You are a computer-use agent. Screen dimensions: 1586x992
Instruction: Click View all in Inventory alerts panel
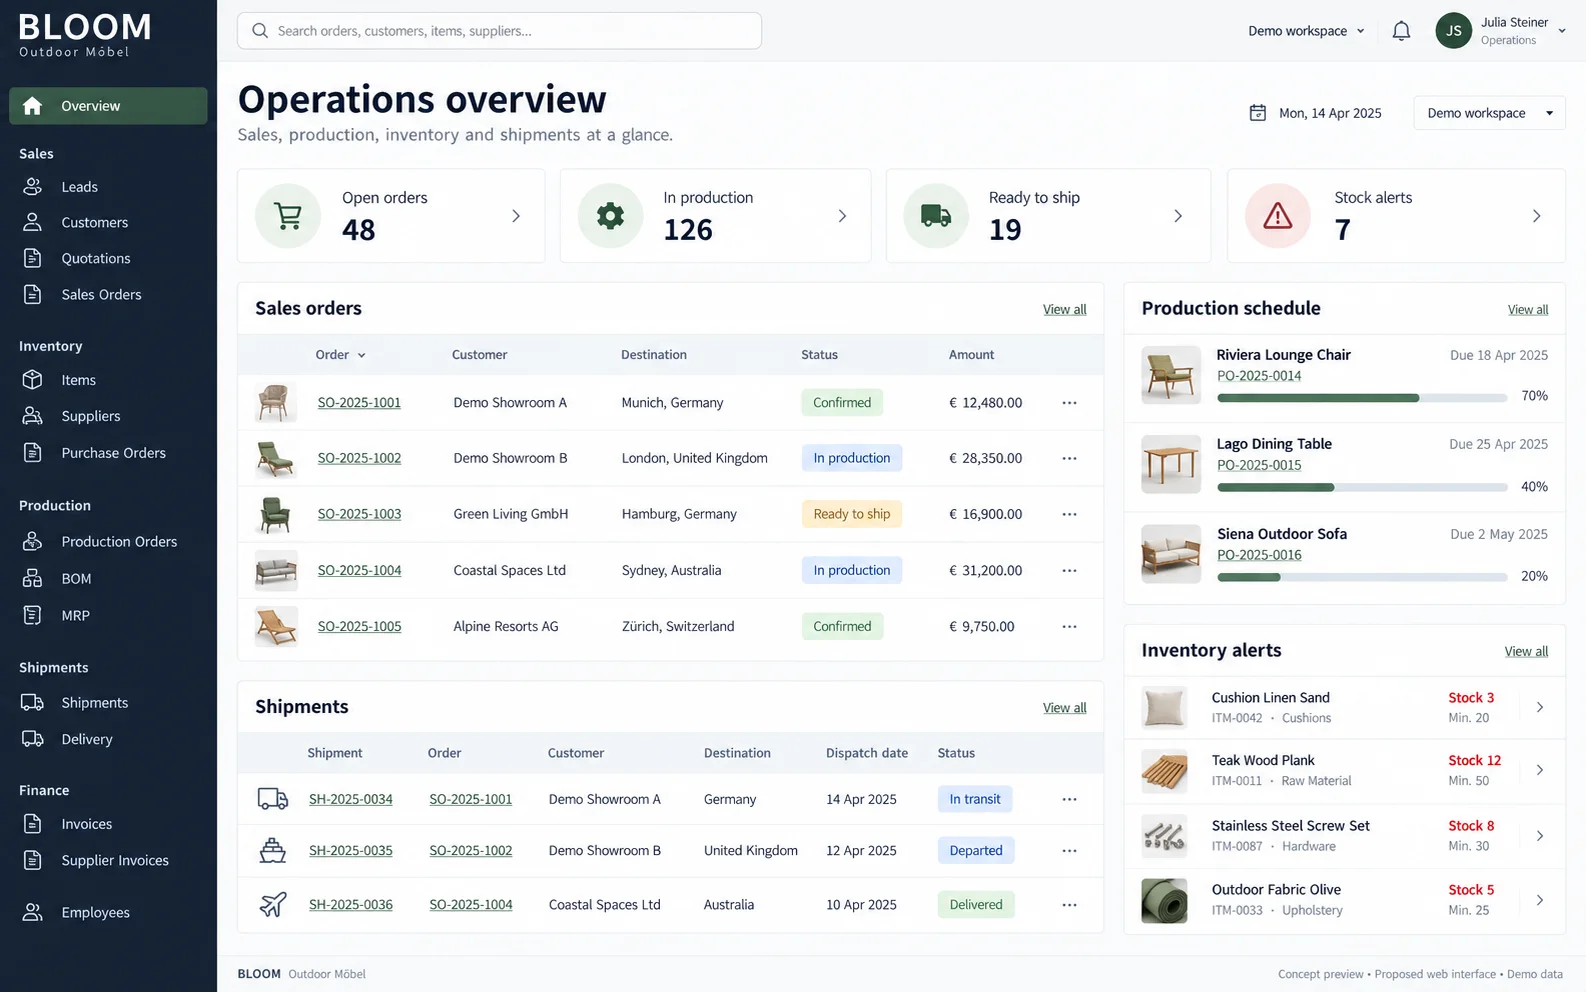point(1526,652)
